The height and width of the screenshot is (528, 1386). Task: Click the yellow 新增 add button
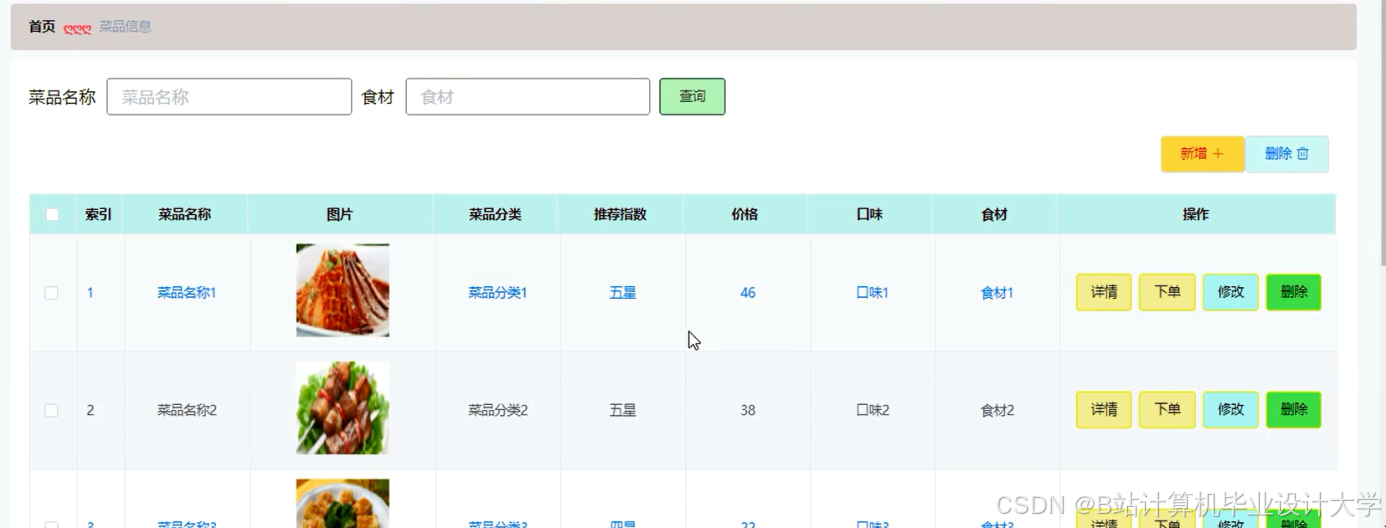(x=1202, y=154)
